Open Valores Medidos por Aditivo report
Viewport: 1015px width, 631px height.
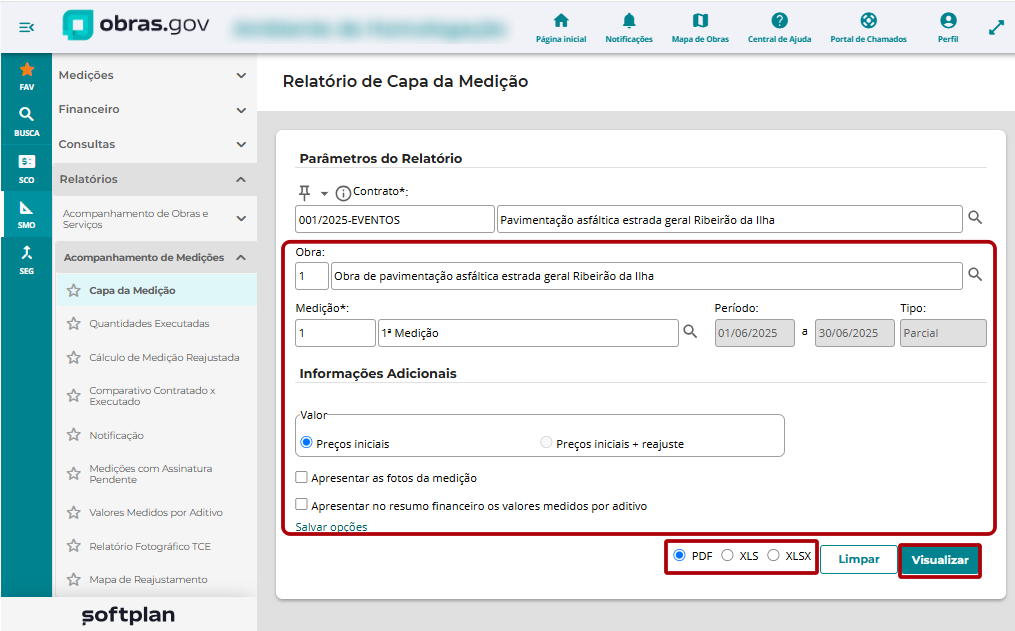(156, 513)
